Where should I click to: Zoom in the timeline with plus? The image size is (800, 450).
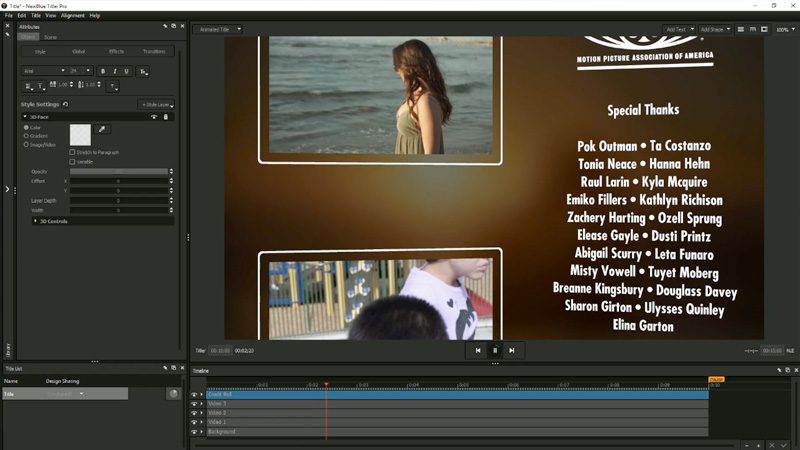tap(759, 445)
